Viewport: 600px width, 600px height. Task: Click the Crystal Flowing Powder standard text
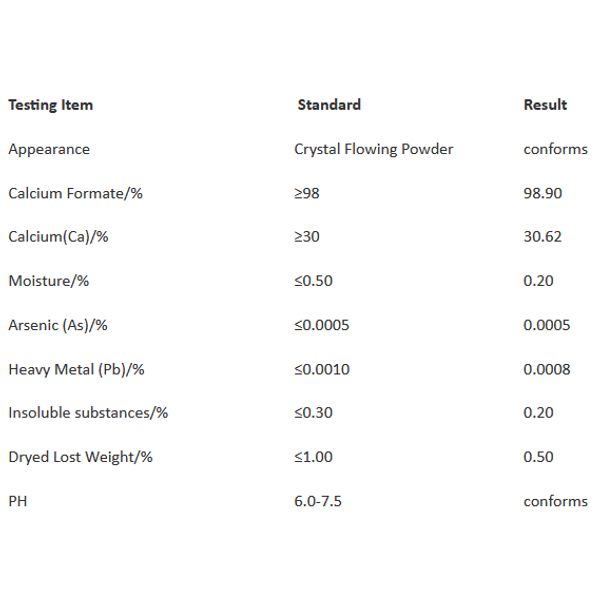coord(373,149)
